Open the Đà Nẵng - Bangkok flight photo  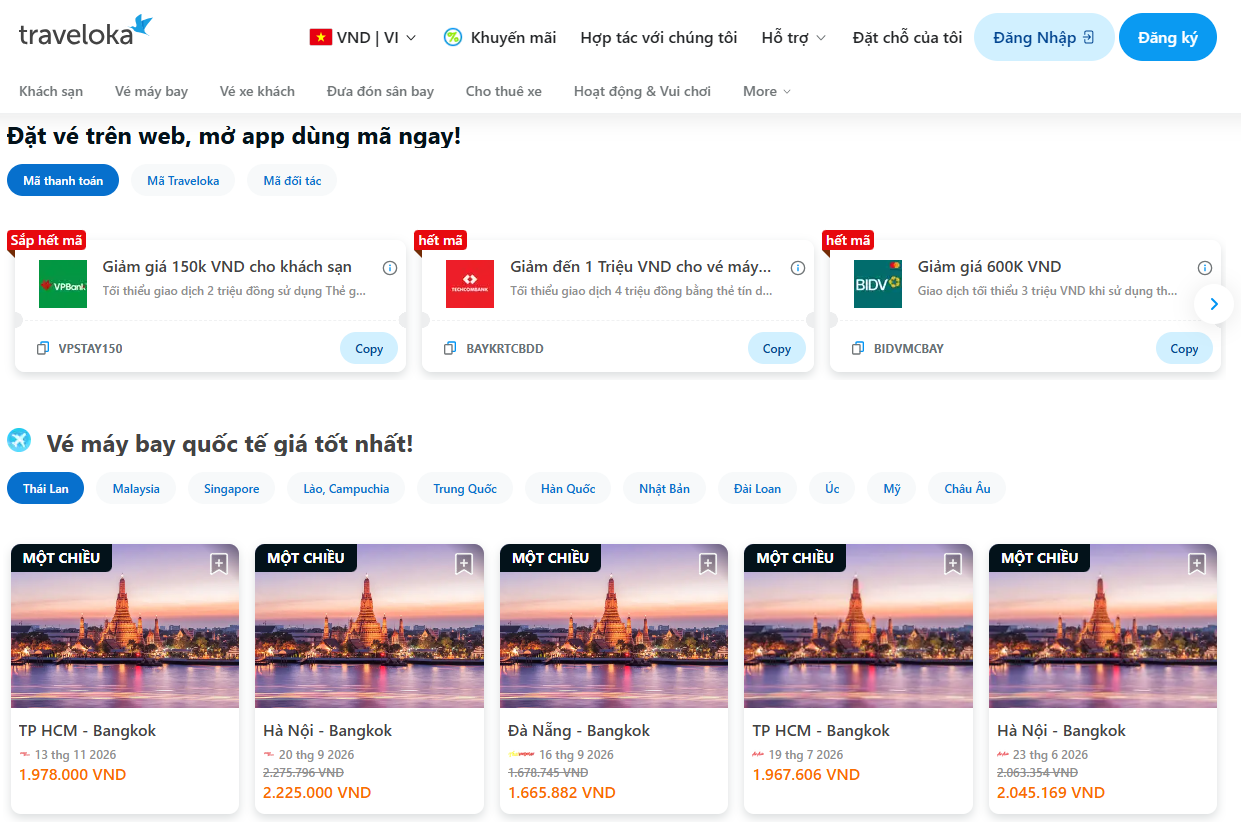pyautogui.click(x=614, y=626)
